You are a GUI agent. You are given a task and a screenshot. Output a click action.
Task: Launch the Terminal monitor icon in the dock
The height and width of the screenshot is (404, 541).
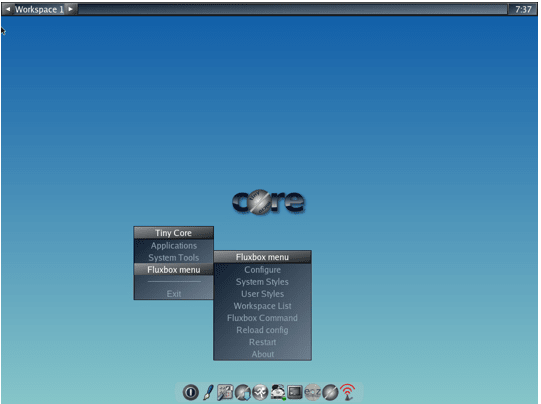coord(295,392)
